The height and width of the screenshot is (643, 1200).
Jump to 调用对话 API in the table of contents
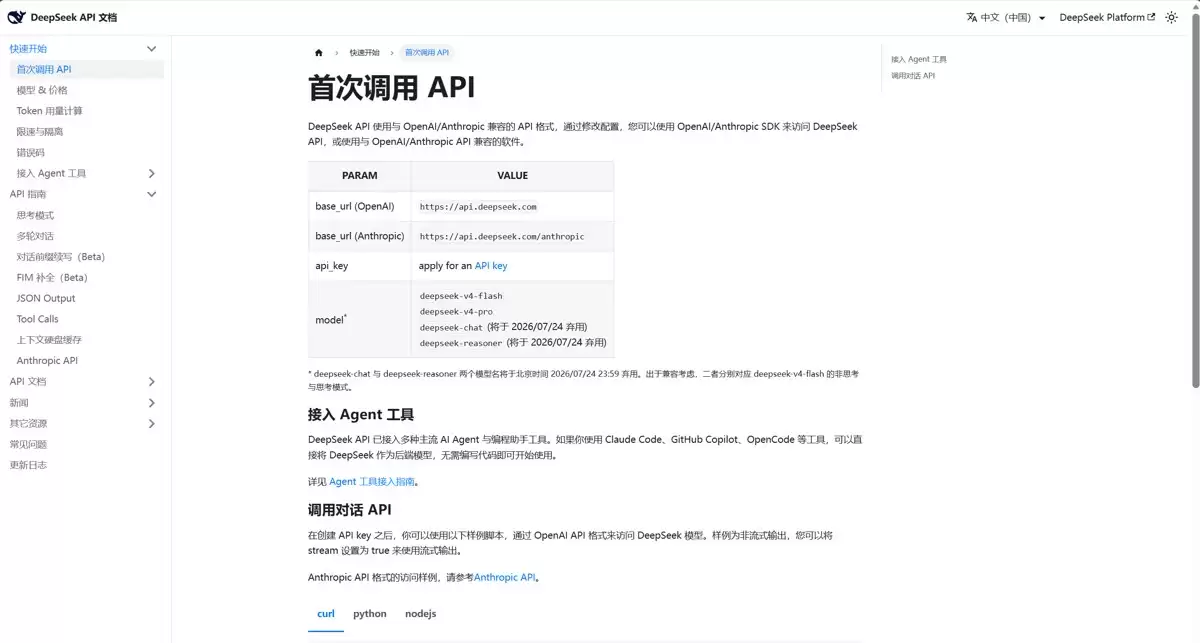913,75
